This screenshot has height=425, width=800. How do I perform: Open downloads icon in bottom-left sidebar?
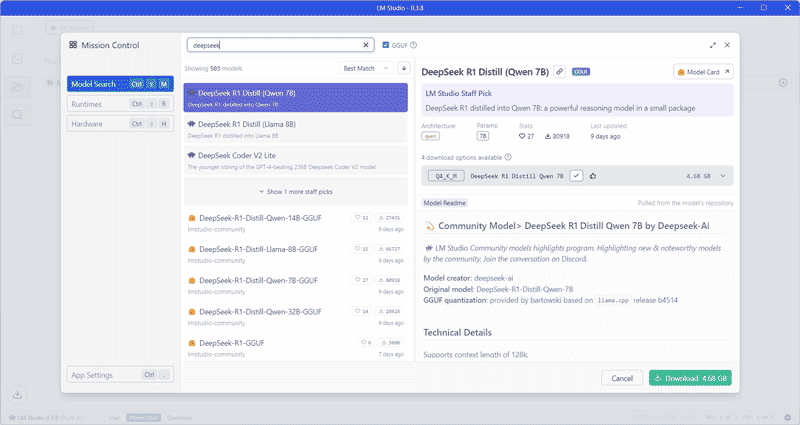17,394
